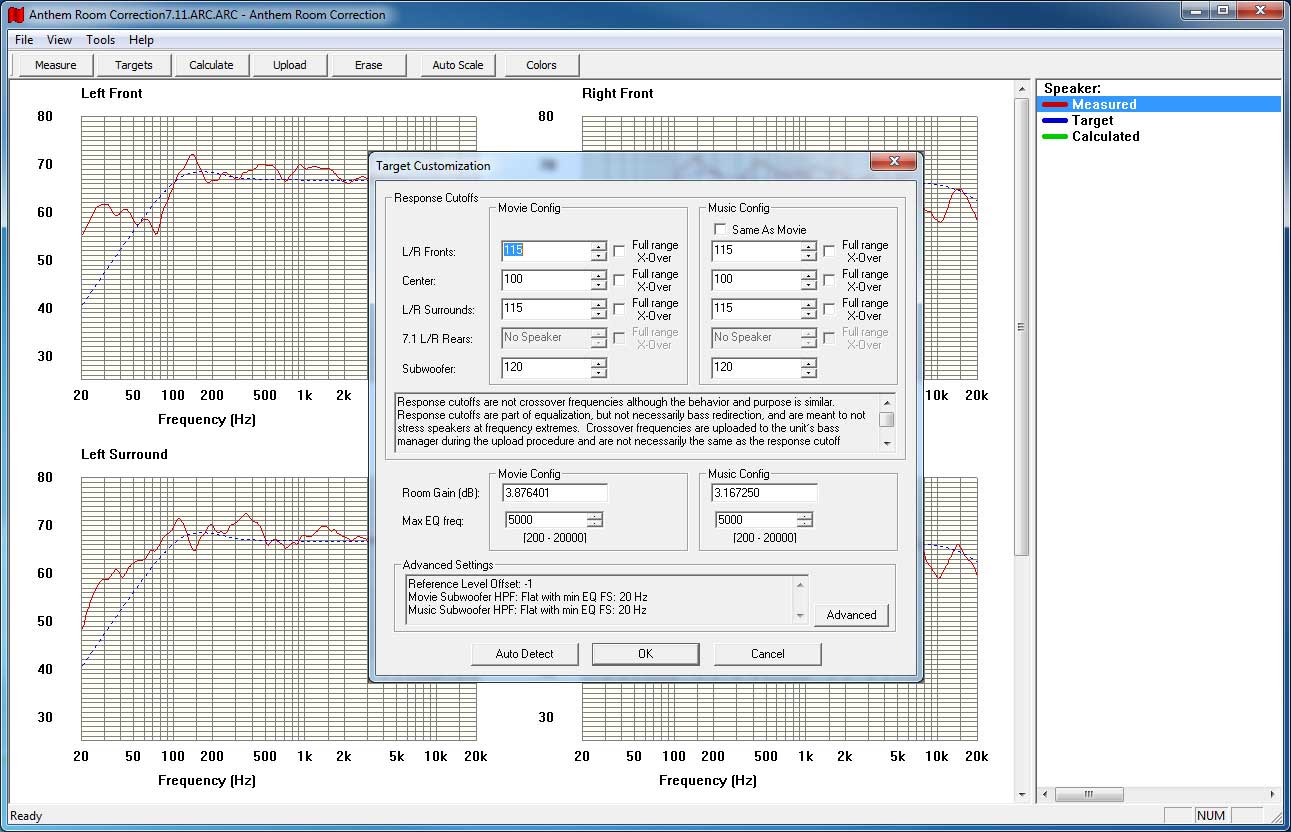Open the File menu
Screen dimensions: 1291x832
click(24, 40)
